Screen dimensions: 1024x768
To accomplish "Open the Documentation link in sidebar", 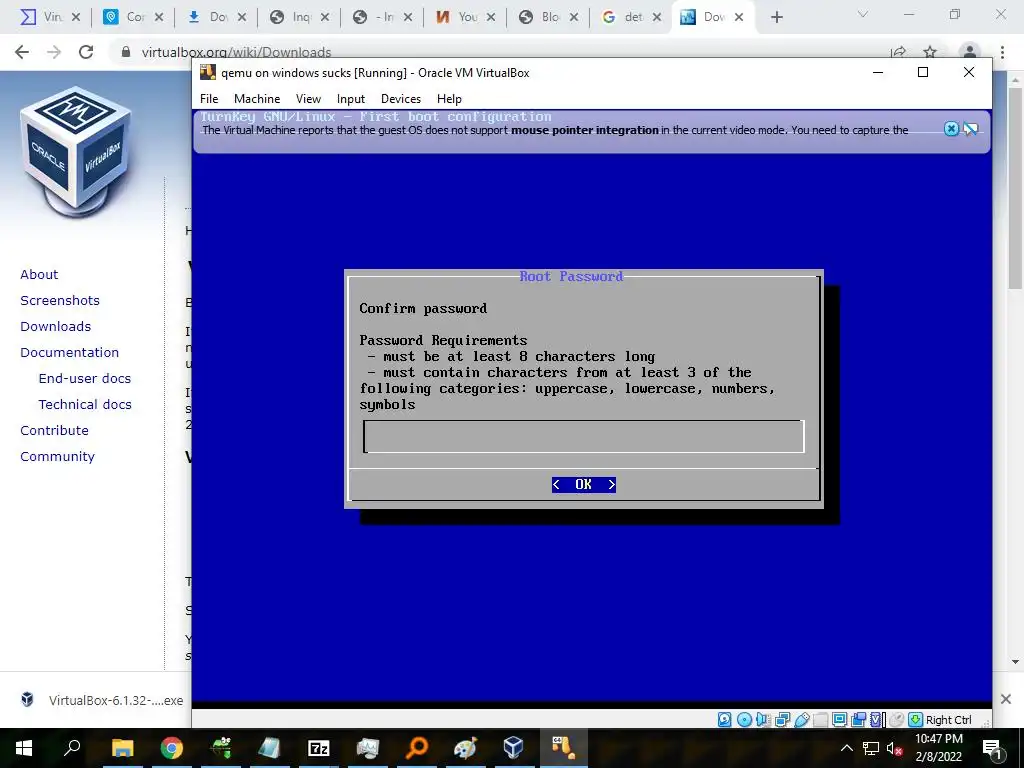I will tap(69, 353).
